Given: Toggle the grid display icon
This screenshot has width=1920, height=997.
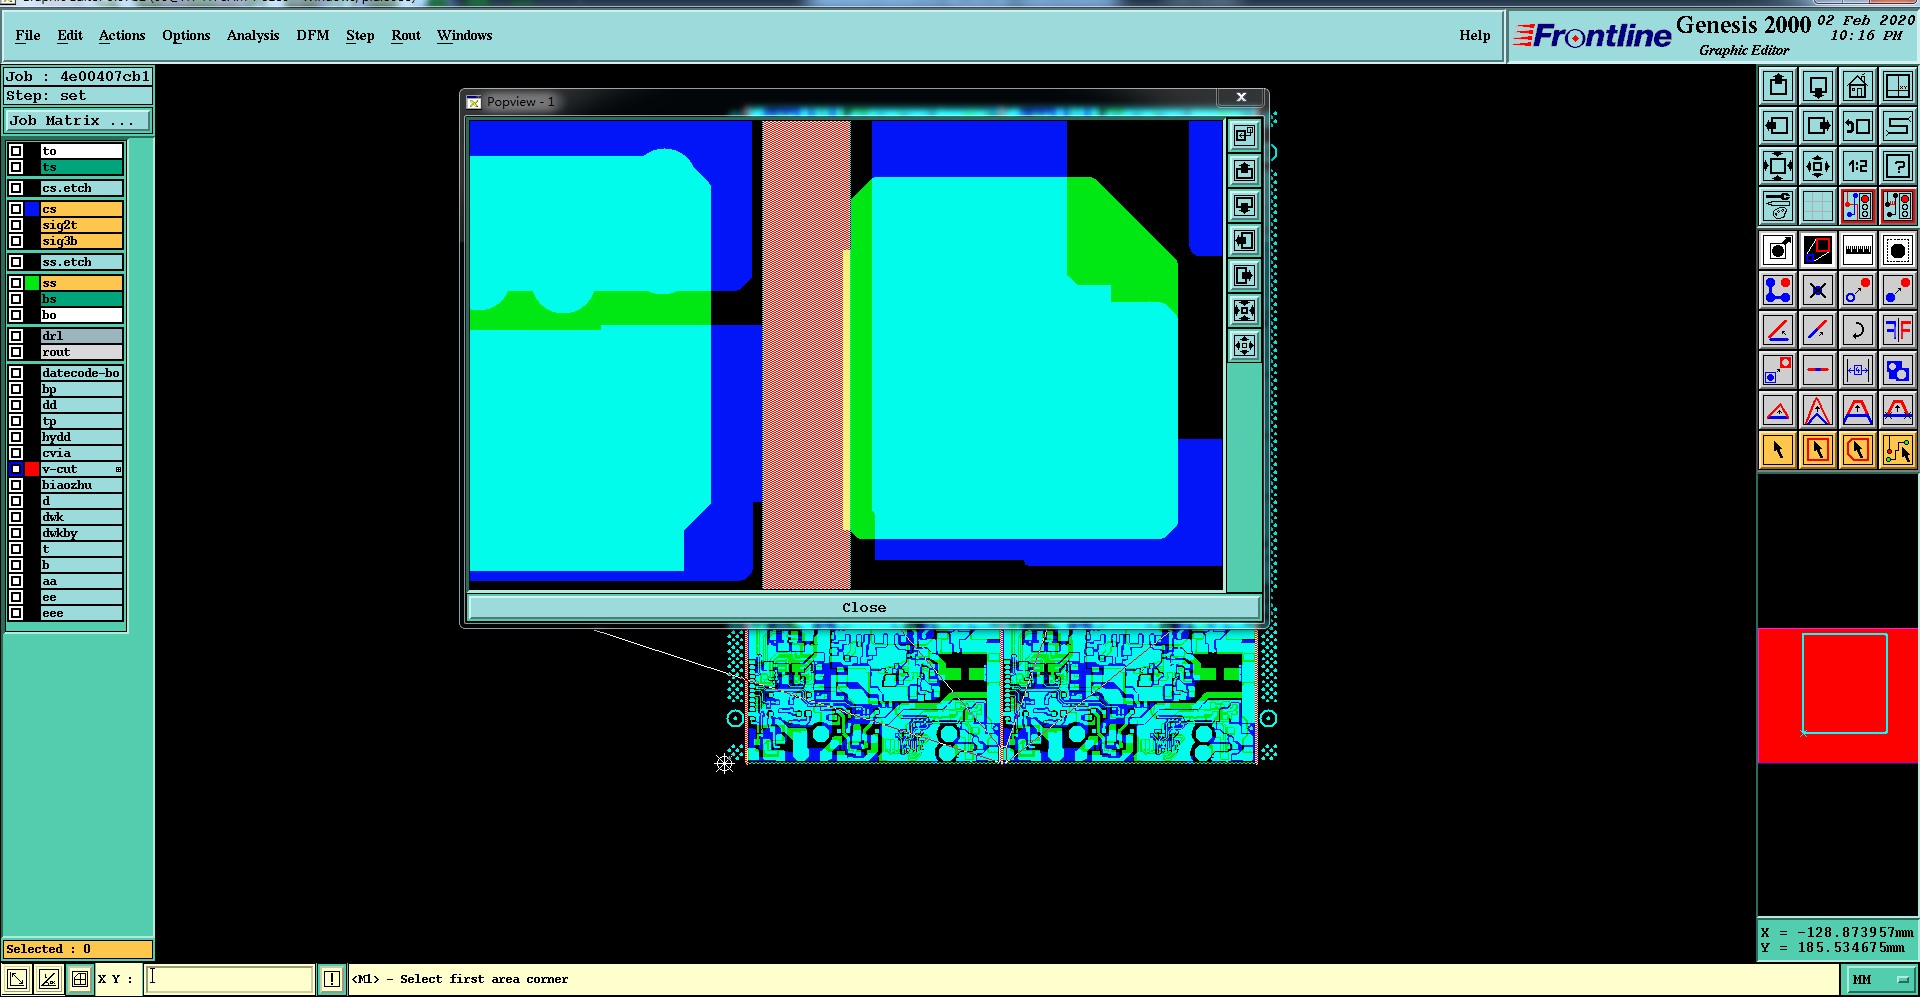Looking at the screenshot, I should pyautogui.click(x=1818, y=206).
